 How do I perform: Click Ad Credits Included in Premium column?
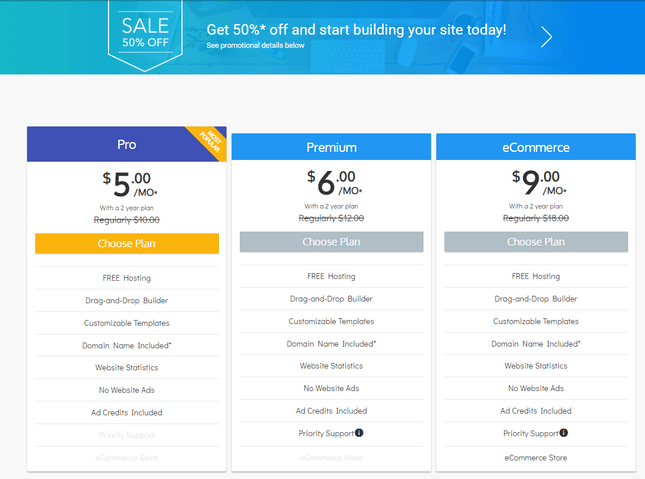[332, 411]
